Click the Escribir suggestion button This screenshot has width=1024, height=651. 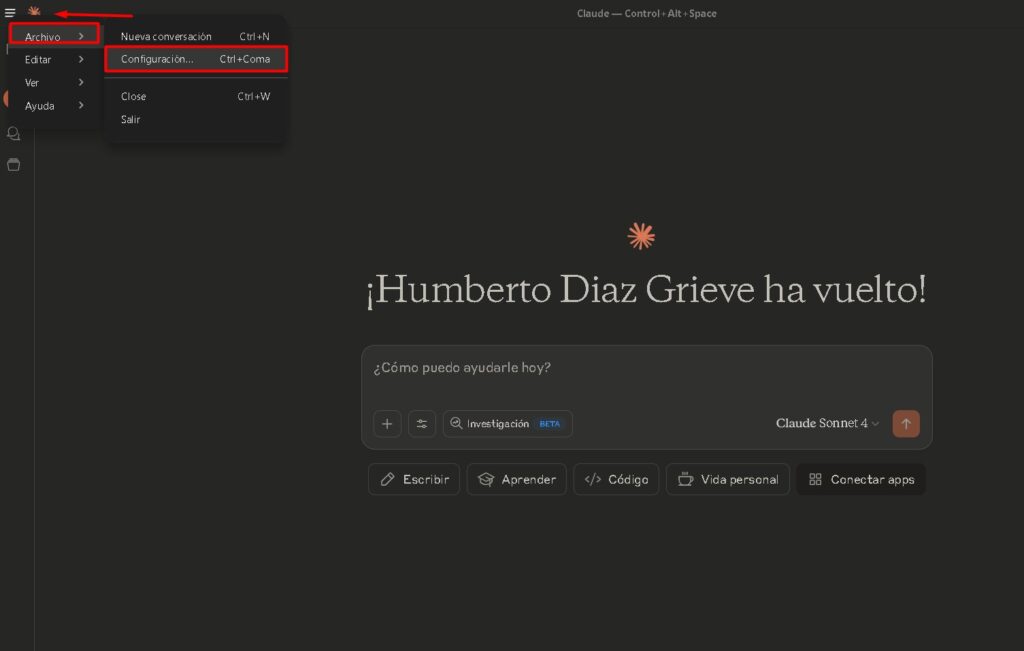coord(414,479)
